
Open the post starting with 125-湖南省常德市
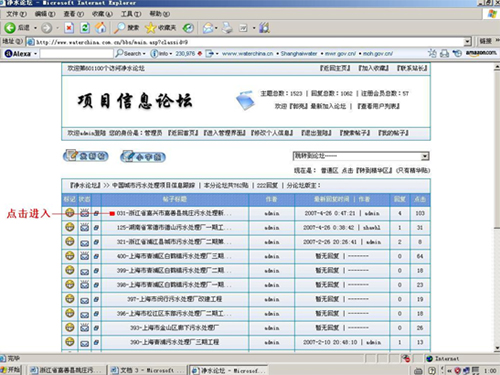point(174,228)
